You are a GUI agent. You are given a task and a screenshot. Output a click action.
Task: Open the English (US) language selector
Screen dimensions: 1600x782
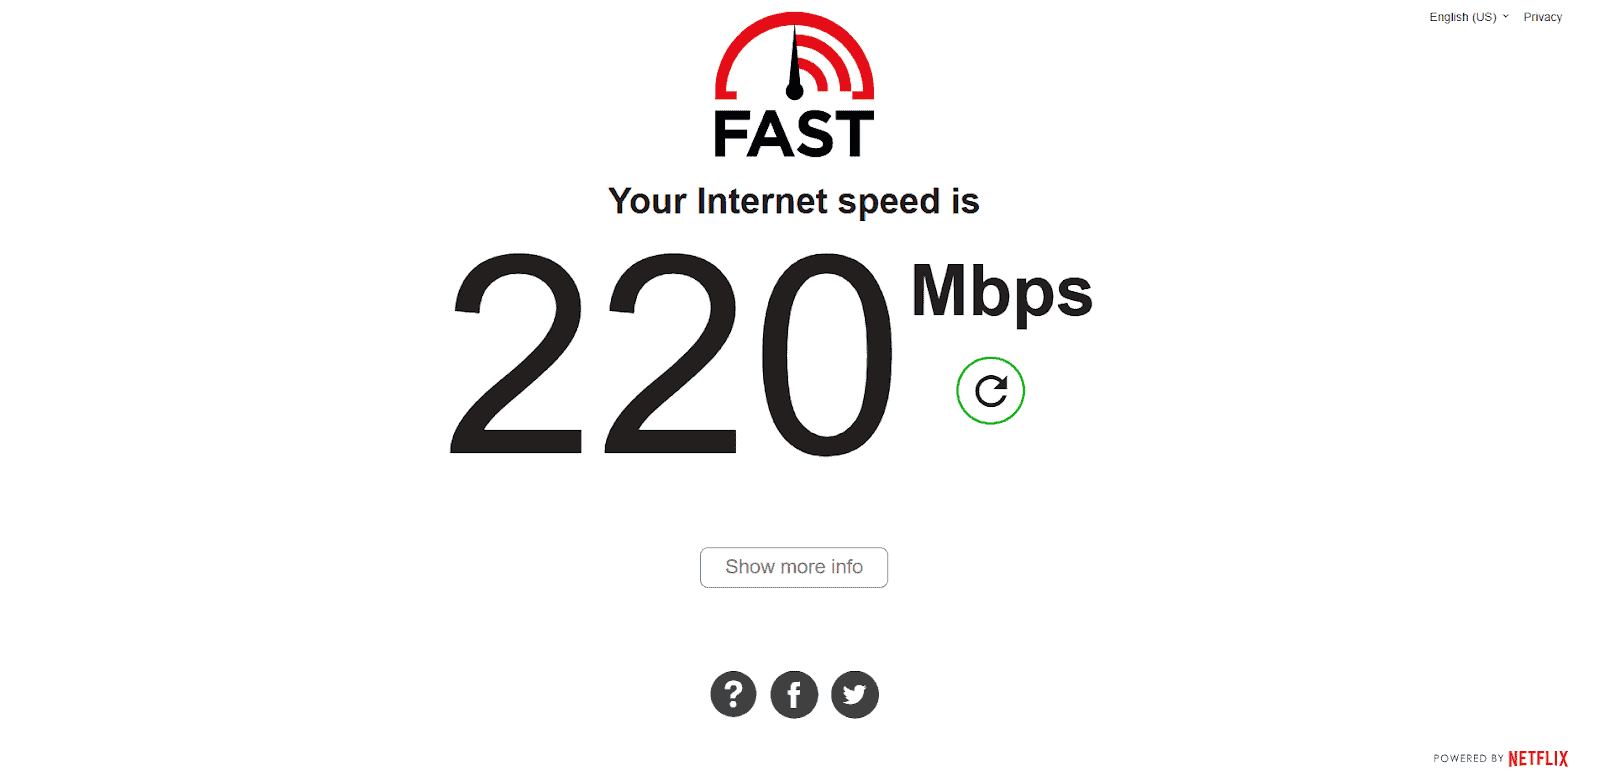coord(1468,17)
